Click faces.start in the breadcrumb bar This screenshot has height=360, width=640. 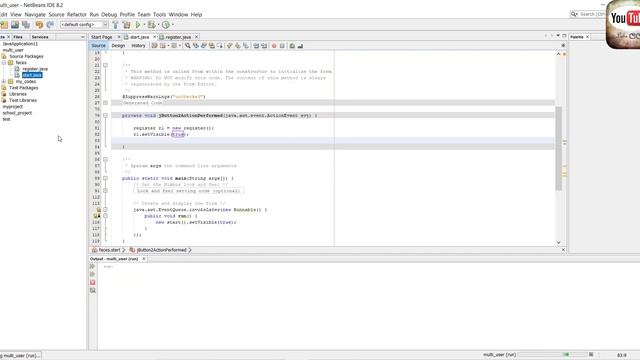(109, 250)
